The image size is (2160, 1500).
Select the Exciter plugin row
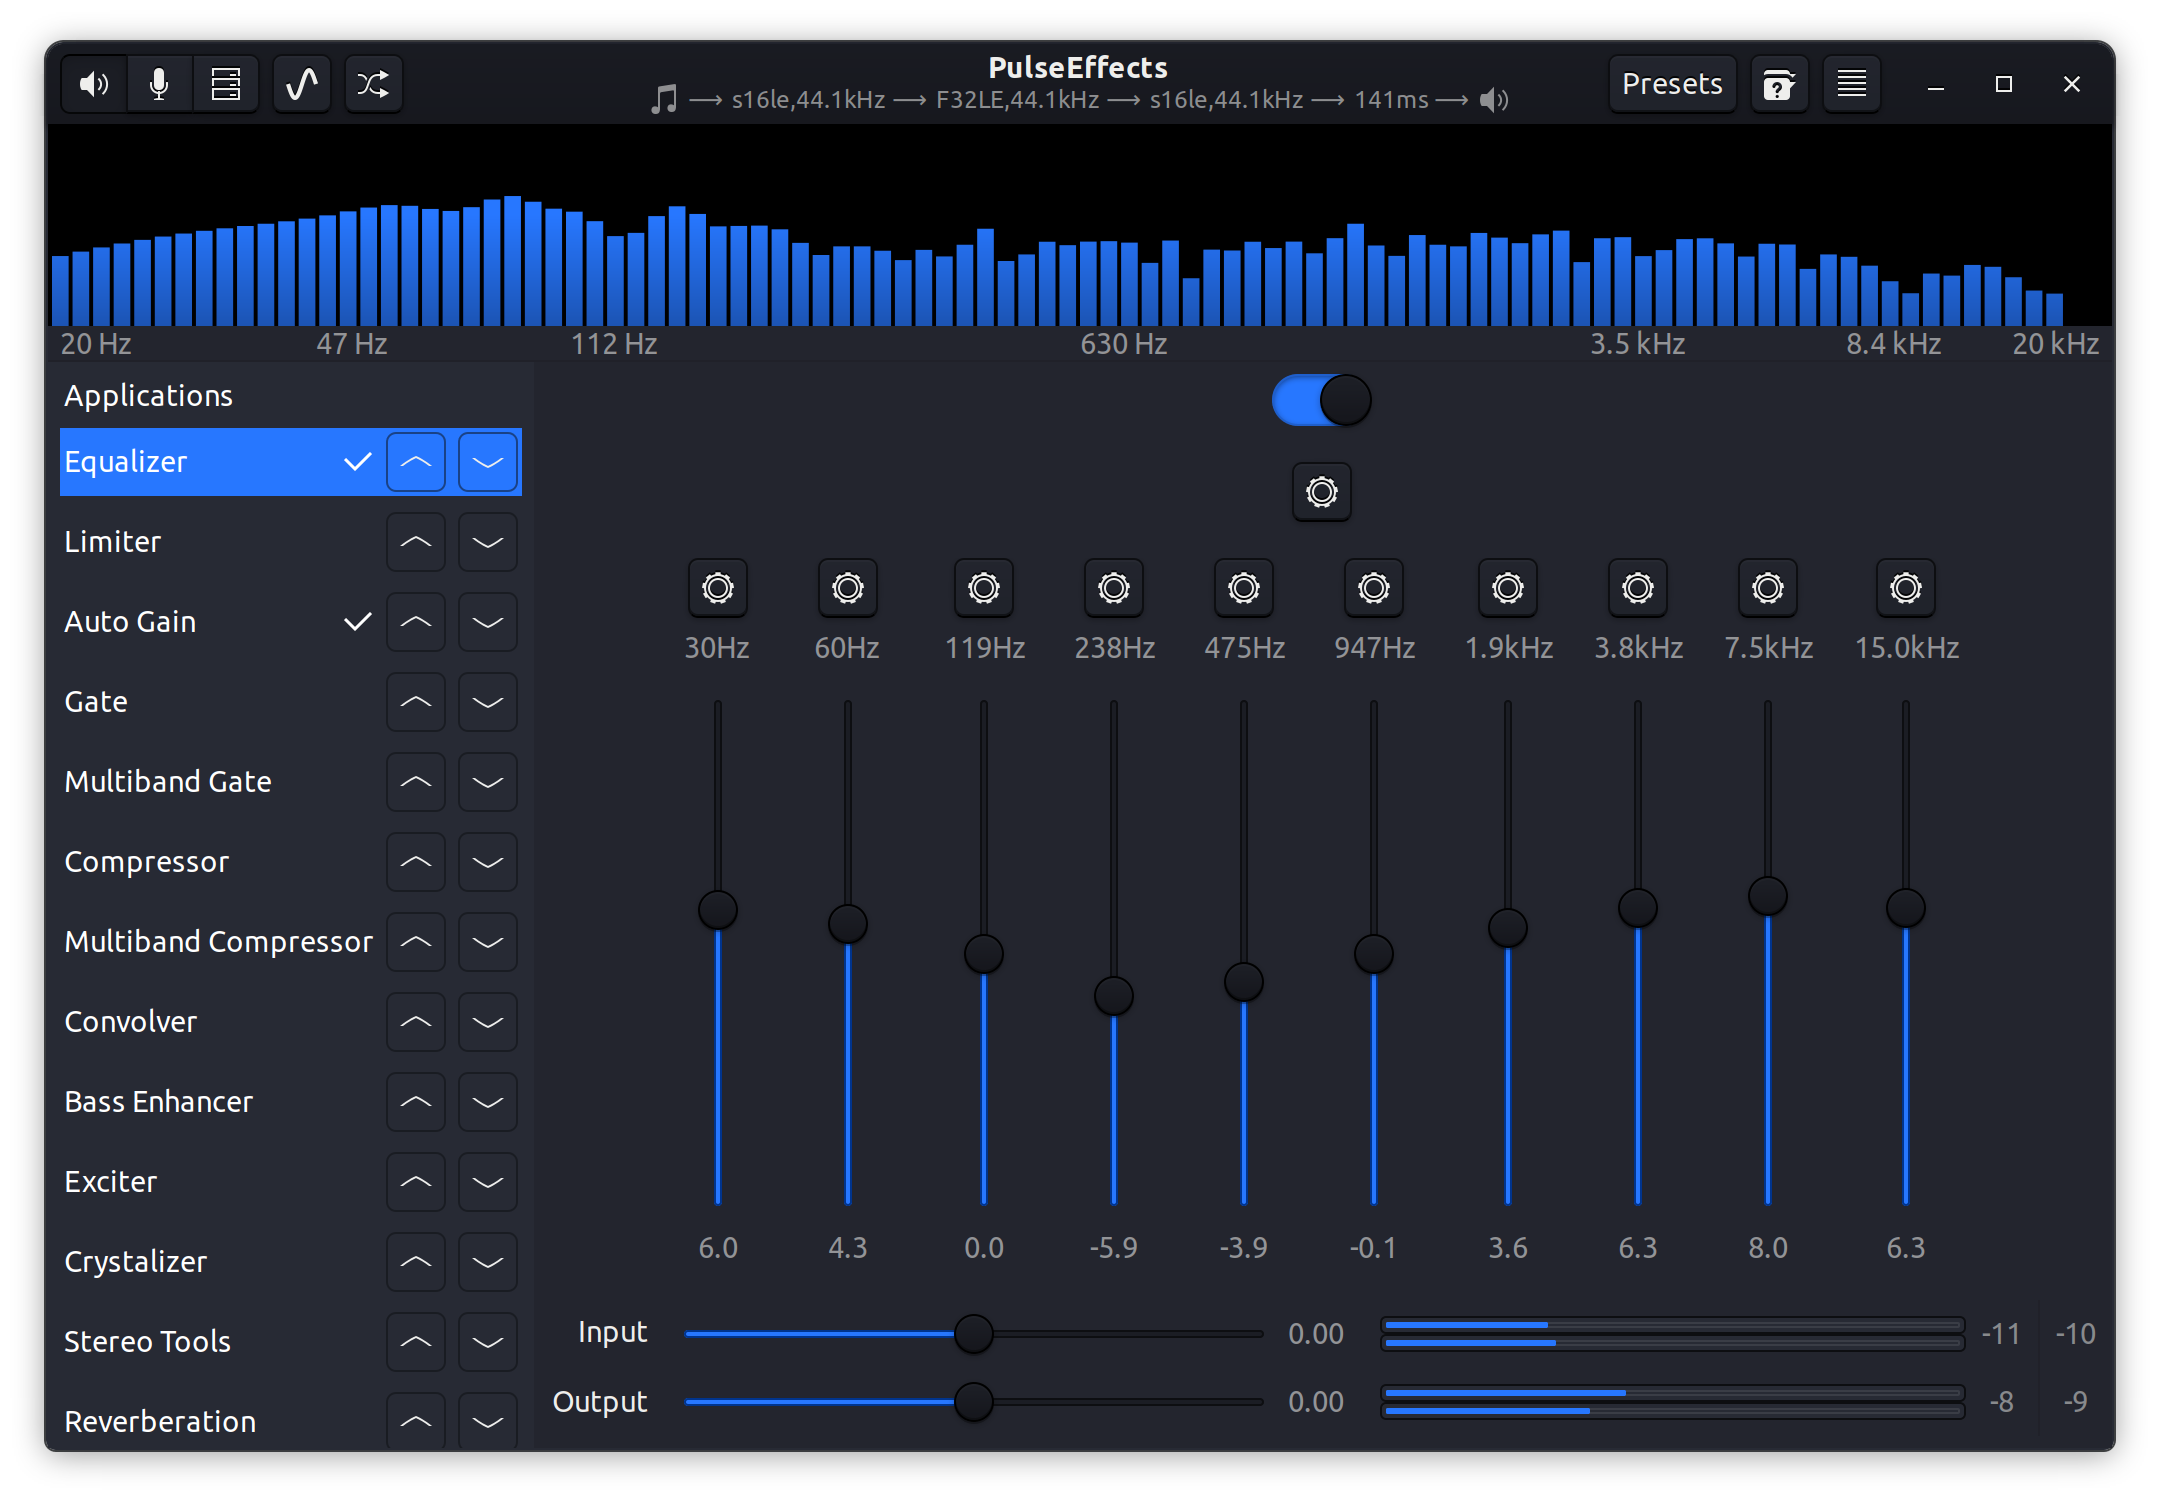290,1182
